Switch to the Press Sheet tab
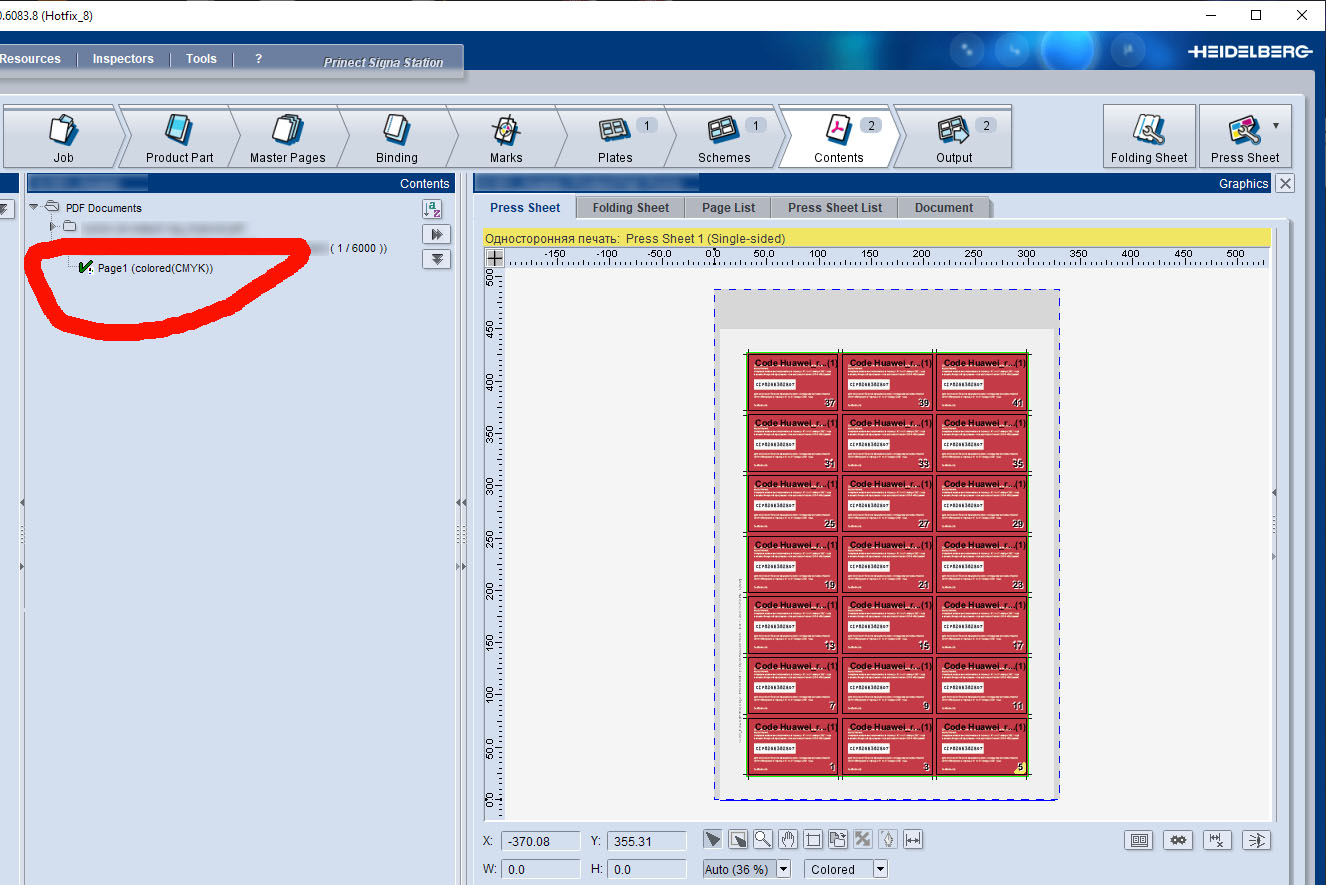1326x885 pixels. [525, 208]
